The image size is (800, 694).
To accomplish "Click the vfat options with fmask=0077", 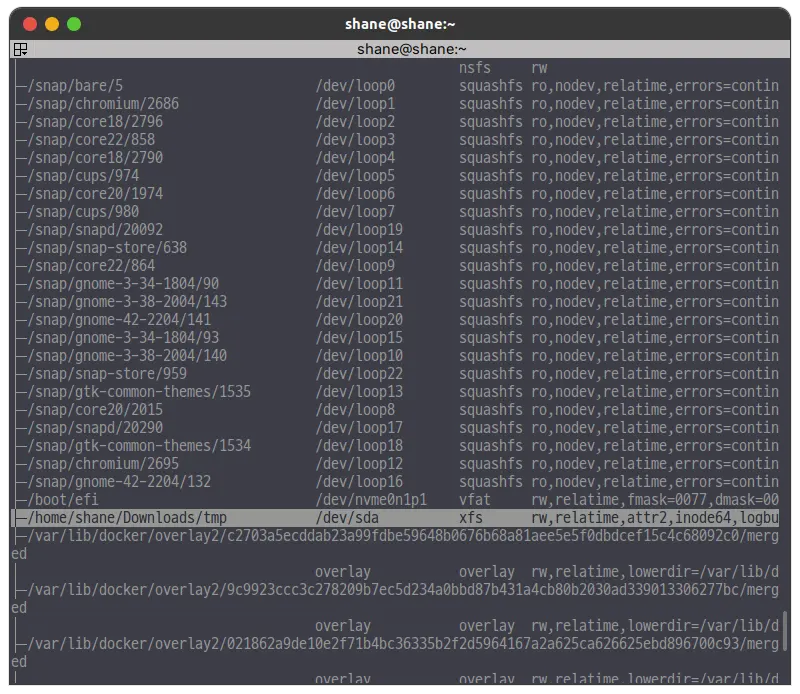I will pyautogui.click(x=655, y=500).
